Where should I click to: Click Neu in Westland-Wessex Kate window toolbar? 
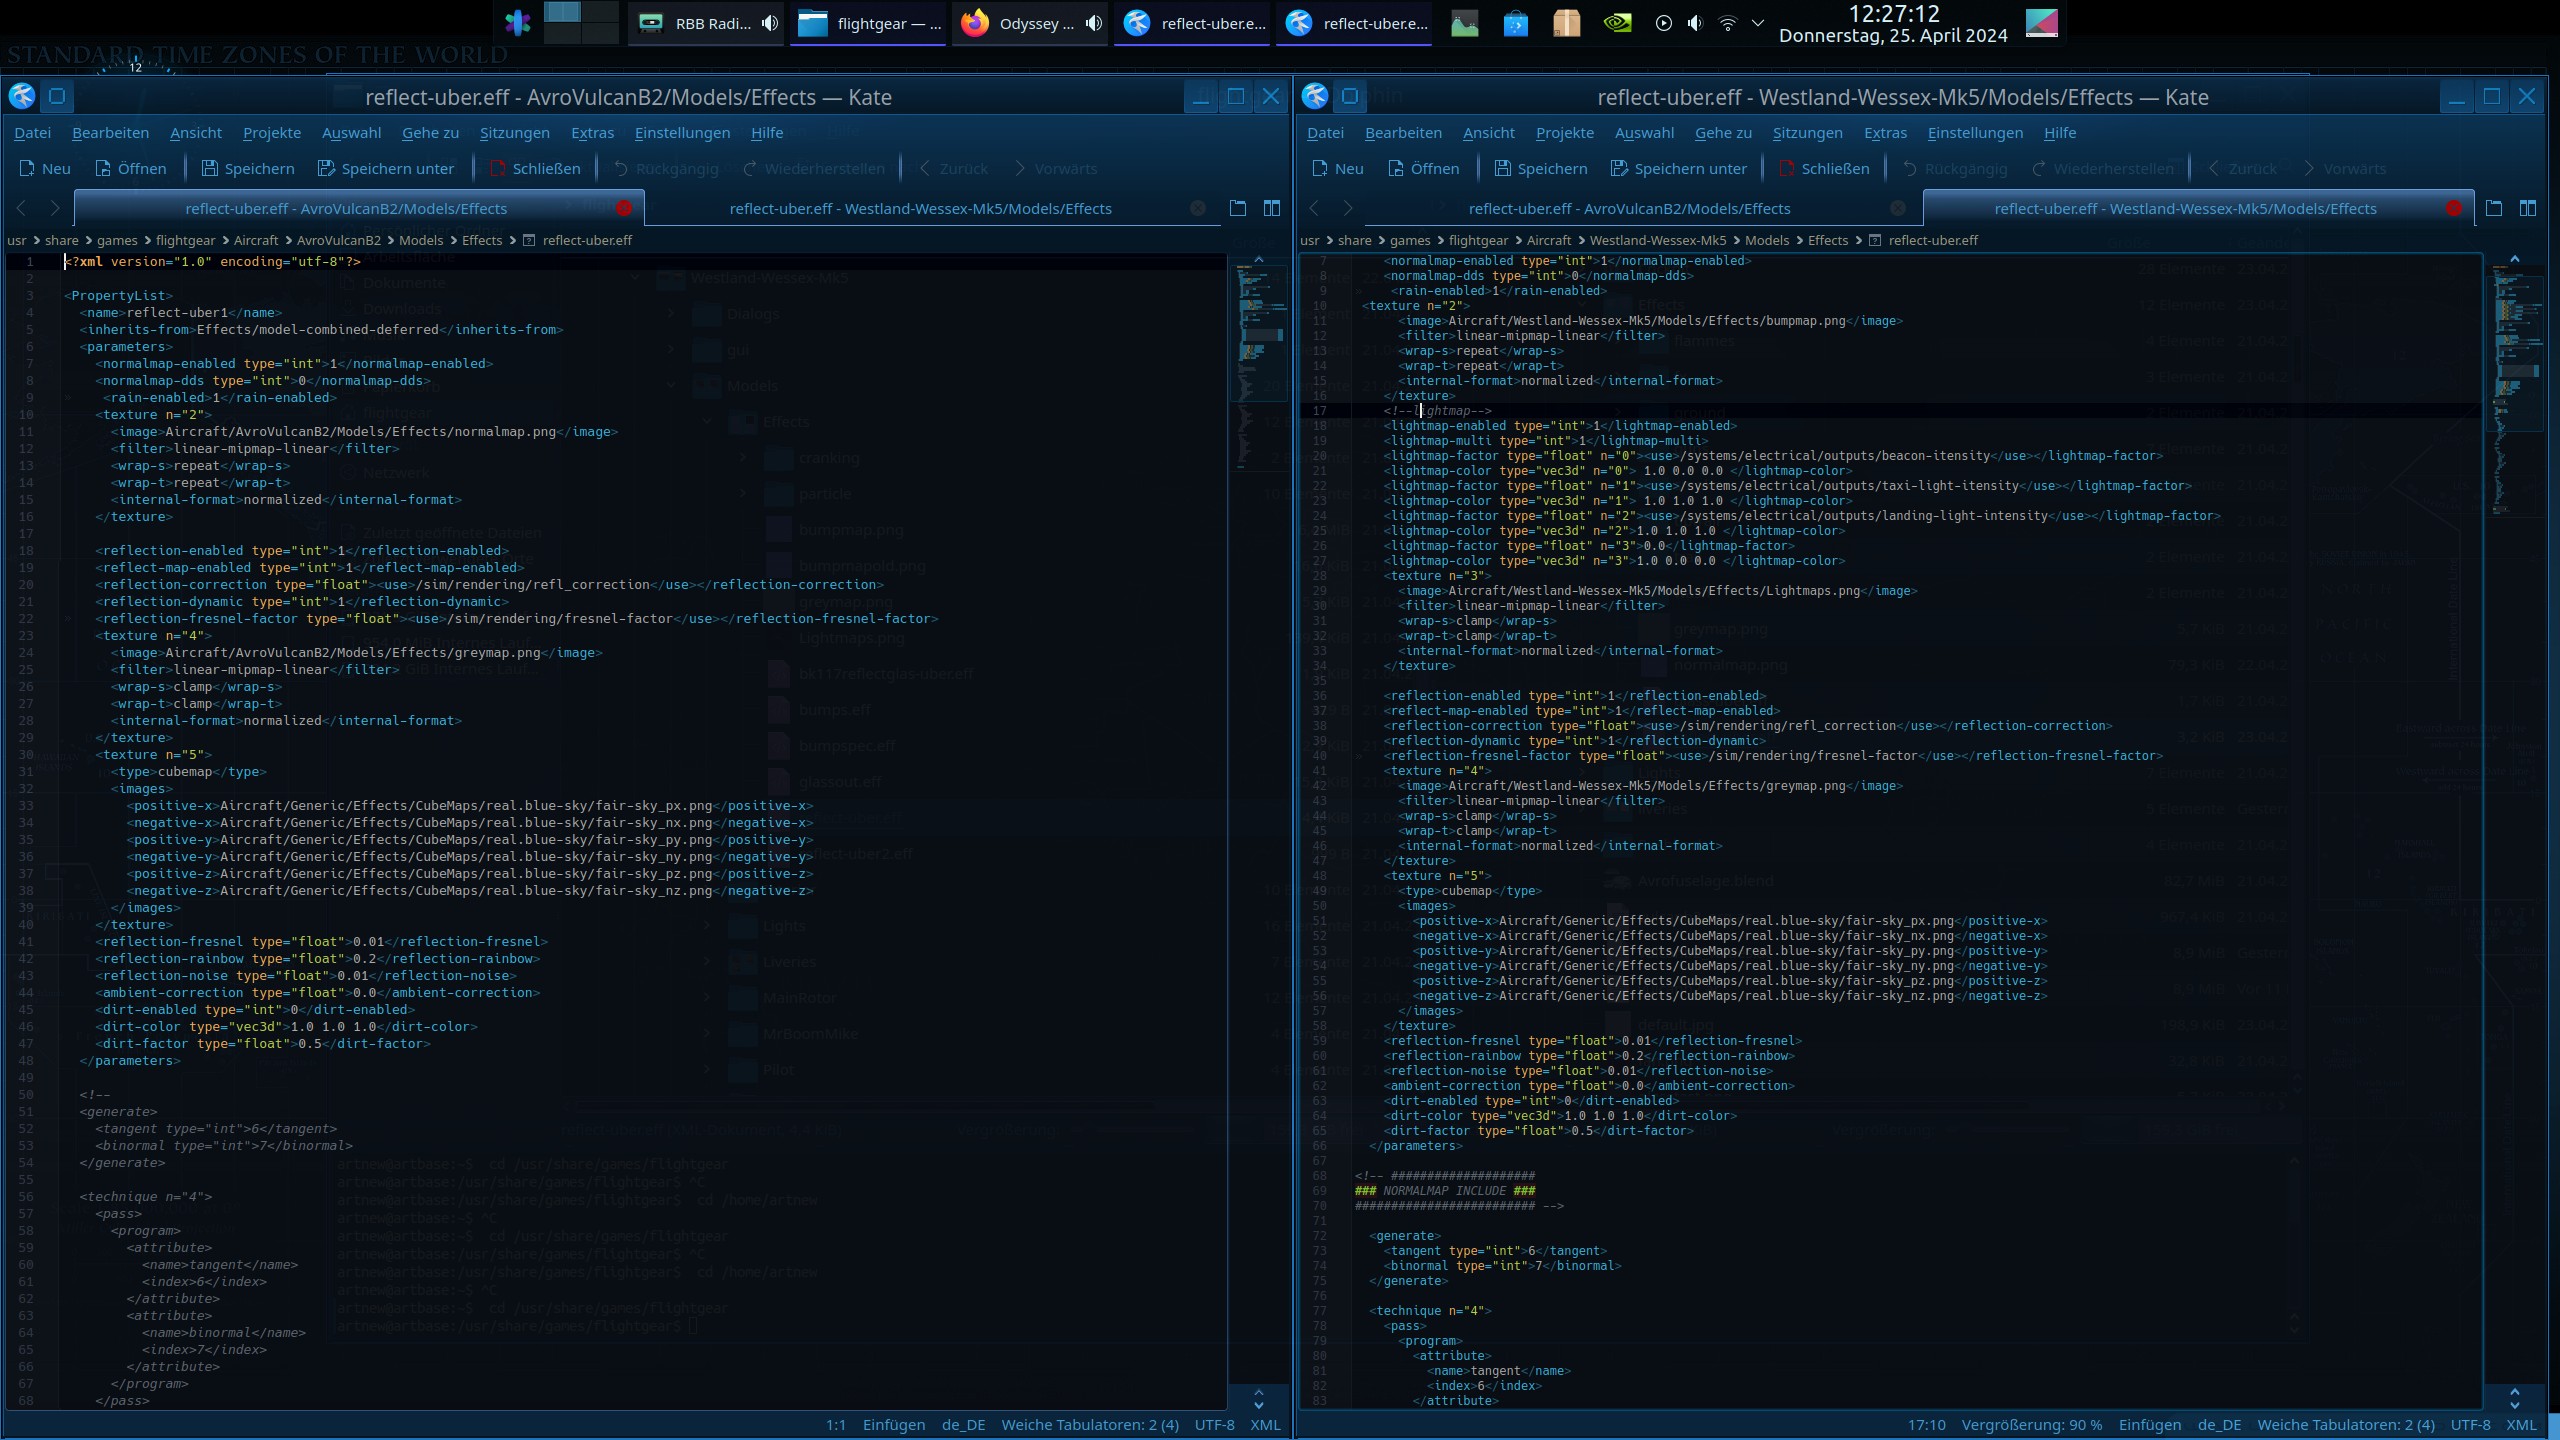pyautogui.click(x=1338, y=168)
